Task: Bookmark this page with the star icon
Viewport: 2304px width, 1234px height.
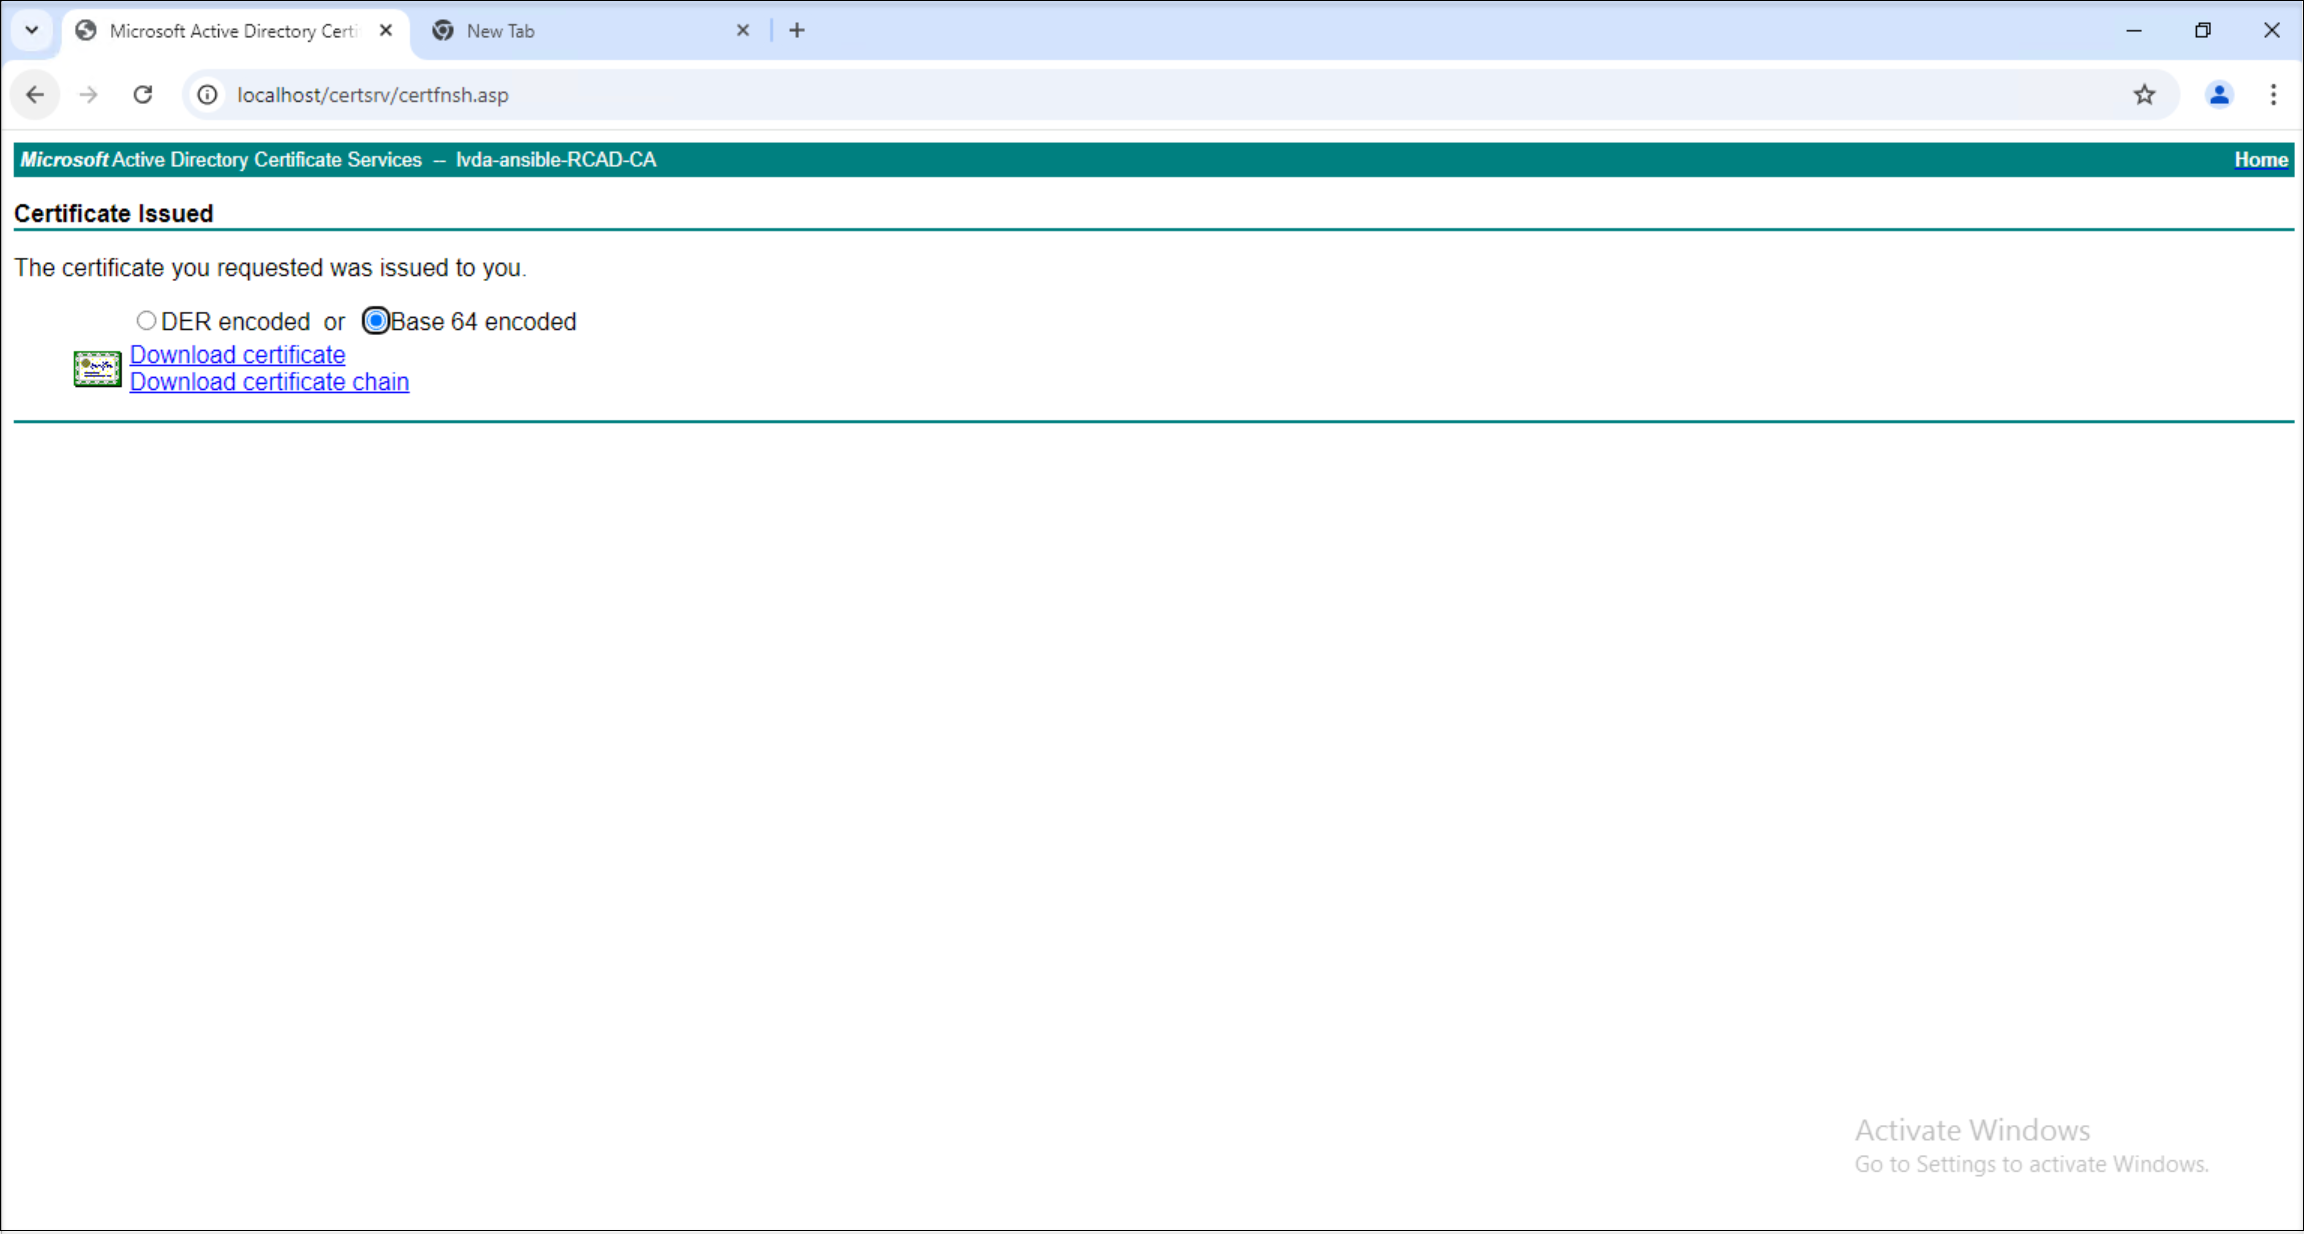Action: [2144, 95]
